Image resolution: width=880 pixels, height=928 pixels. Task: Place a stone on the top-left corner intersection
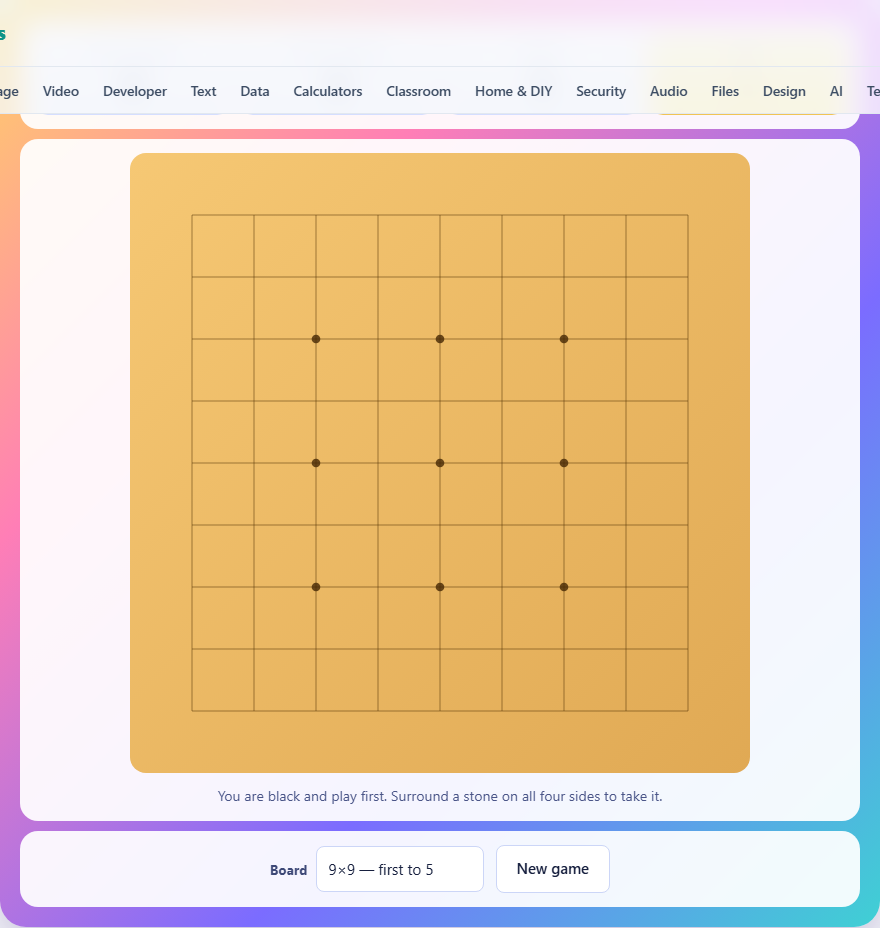(192, 215)
